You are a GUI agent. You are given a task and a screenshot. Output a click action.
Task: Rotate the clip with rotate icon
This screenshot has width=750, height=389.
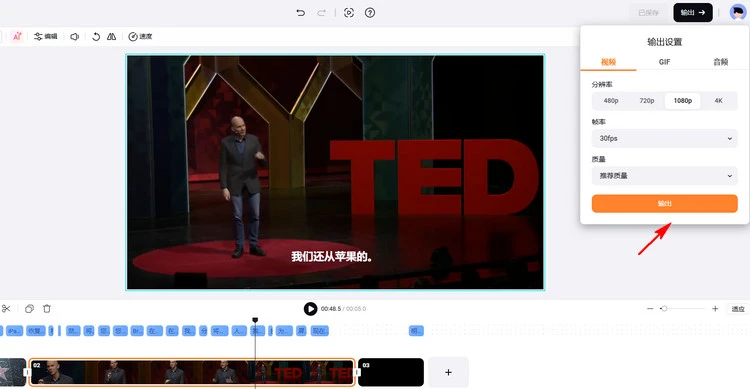[x=96, y=36]
